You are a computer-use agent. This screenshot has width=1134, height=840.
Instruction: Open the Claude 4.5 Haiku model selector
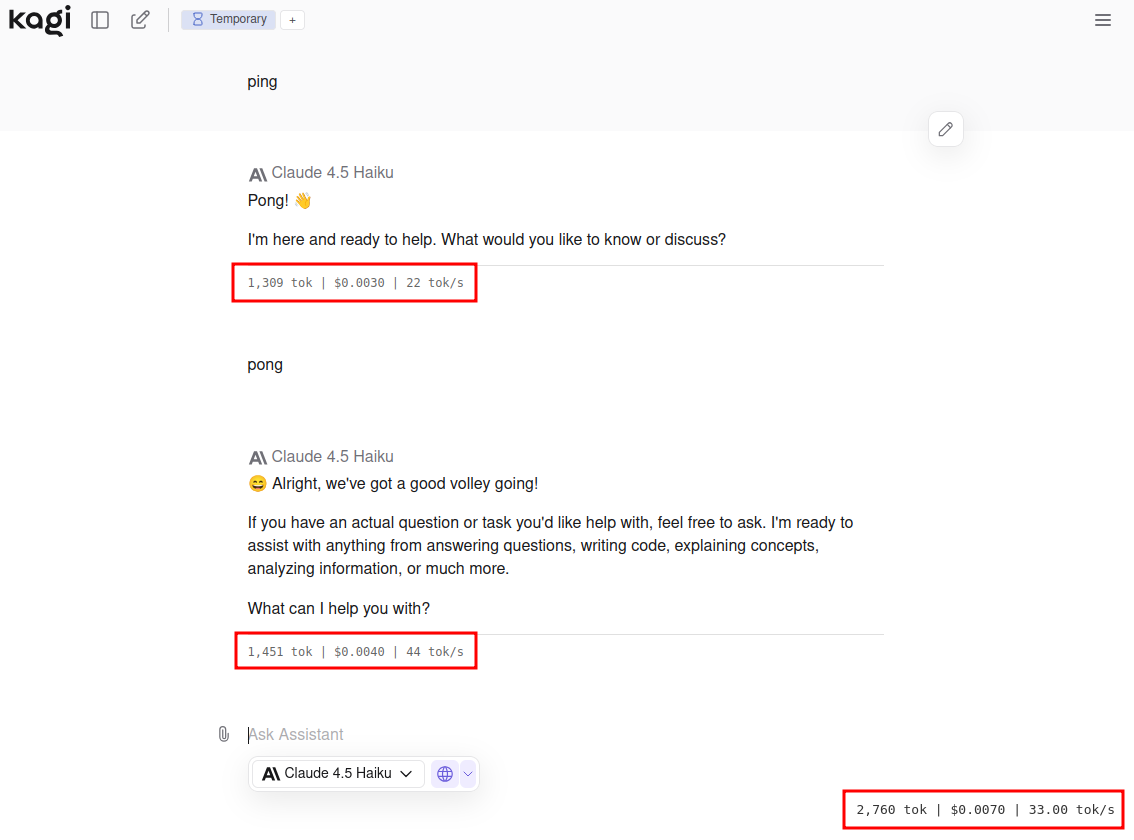coord(338,774)
